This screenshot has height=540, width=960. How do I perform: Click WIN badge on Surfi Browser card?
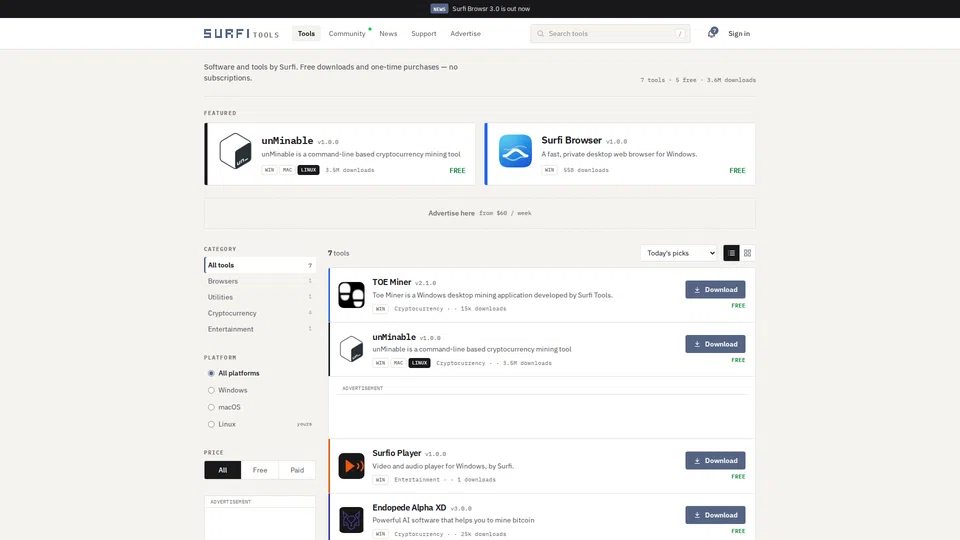tap(549, 170)
